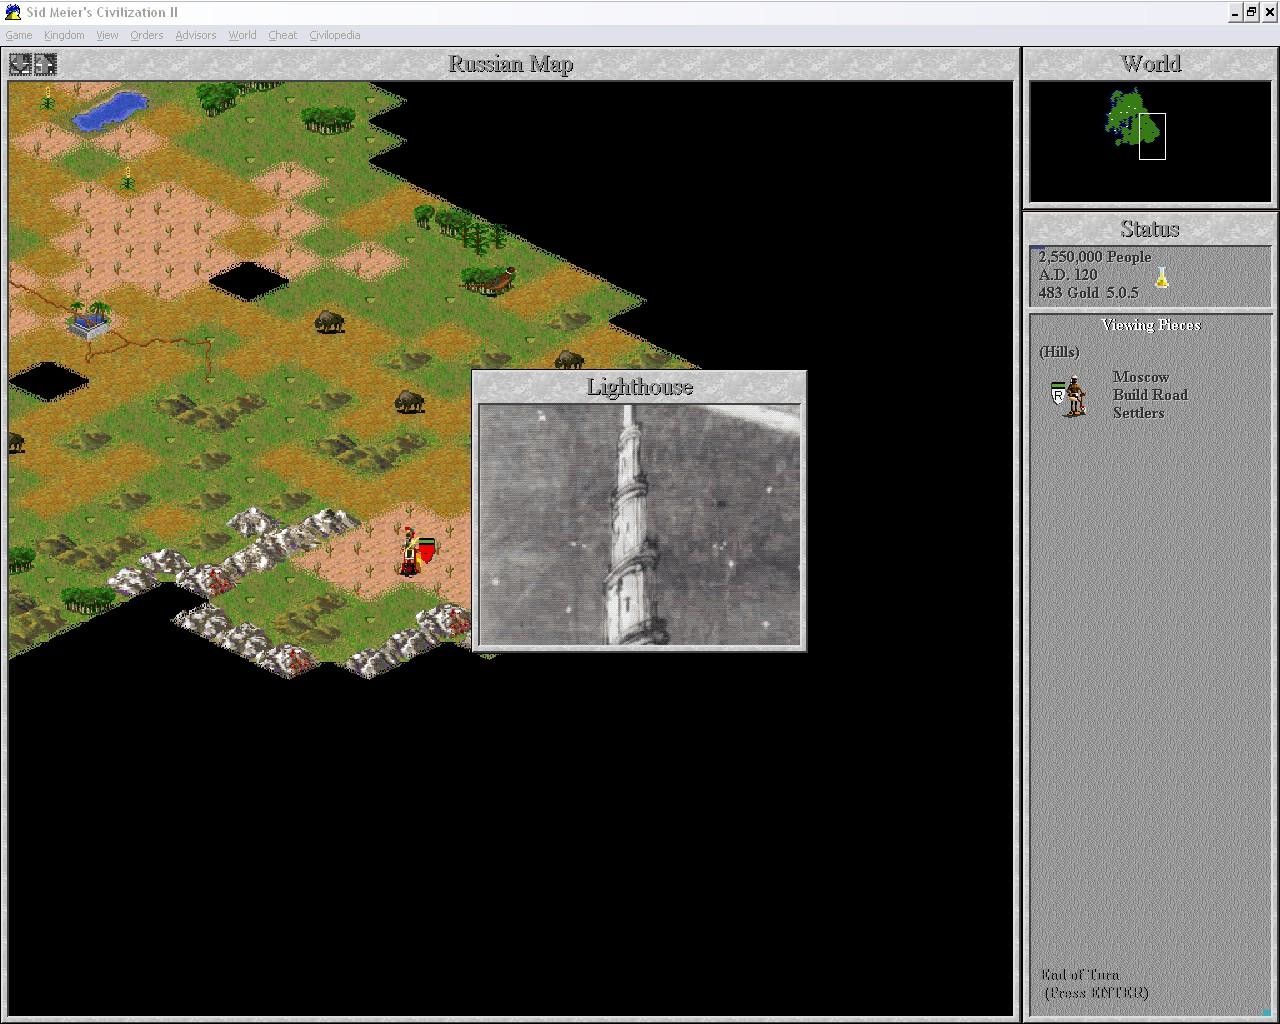Click the yellow science flask icon
The width and height of the screenshot is (1280, 1024).
click(1161, 277)
